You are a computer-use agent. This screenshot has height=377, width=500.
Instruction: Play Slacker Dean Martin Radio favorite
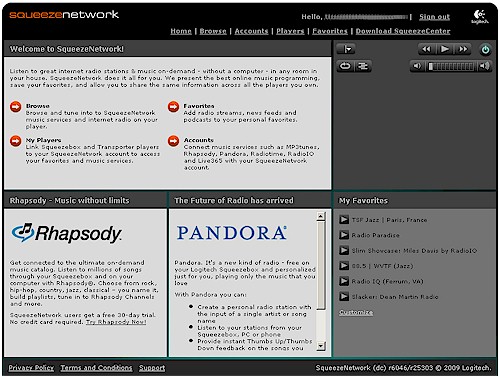[344, 296]
